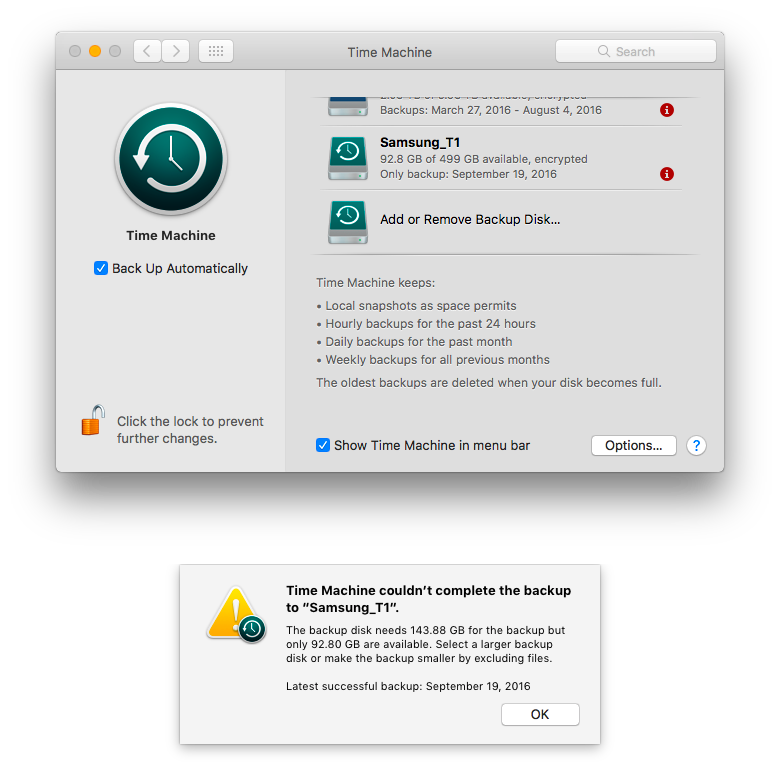Toggle the Back Up Automatically checkbox

pyautogui.click(x=101, y=268)
